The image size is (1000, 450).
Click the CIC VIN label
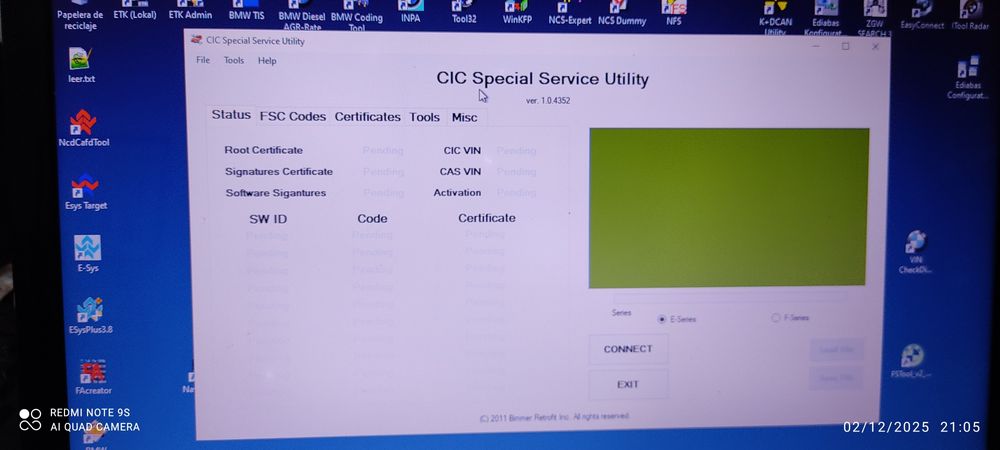(462, 150)
